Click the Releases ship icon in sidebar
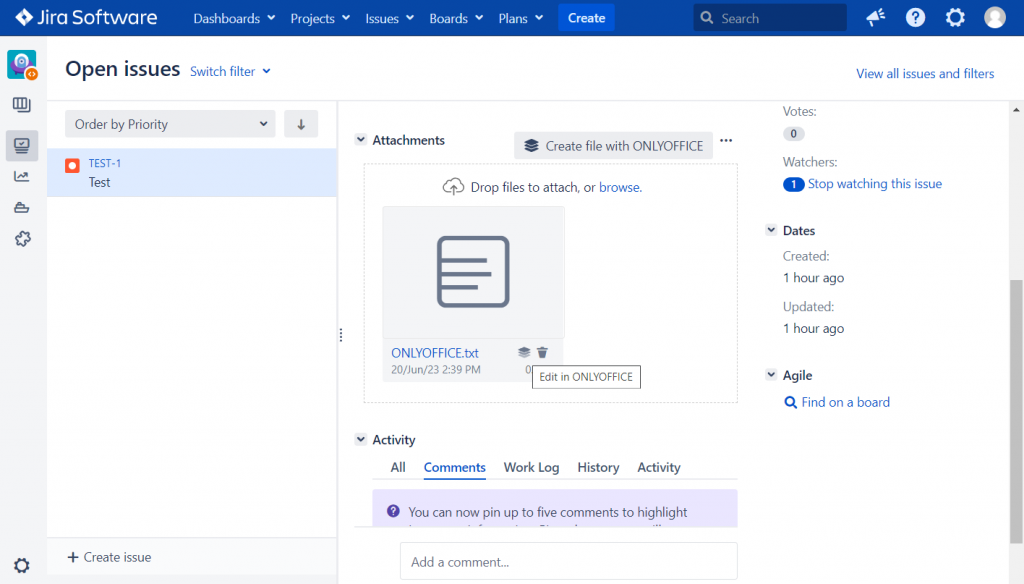 tap(22, 208)
